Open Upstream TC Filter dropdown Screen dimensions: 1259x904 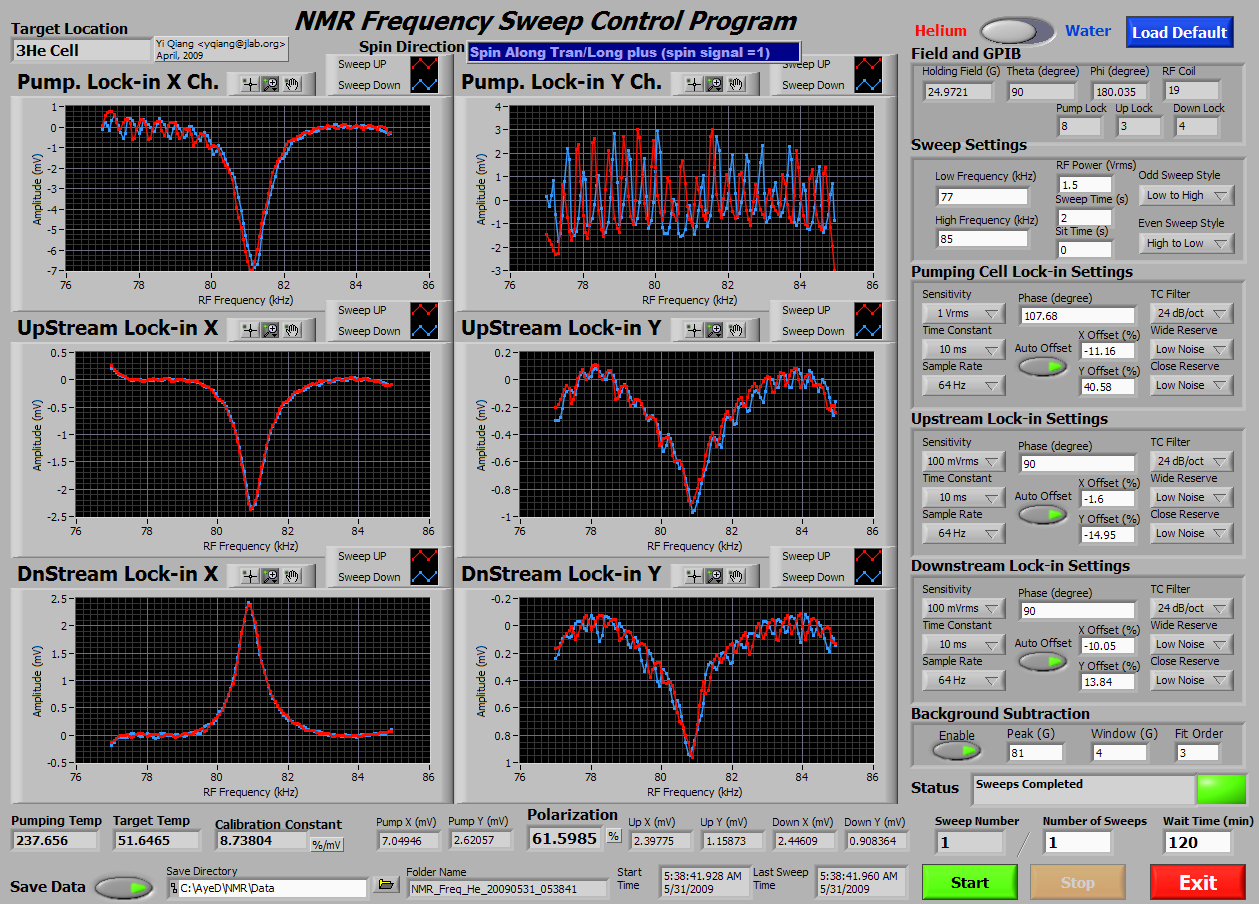pos(1192,461)
